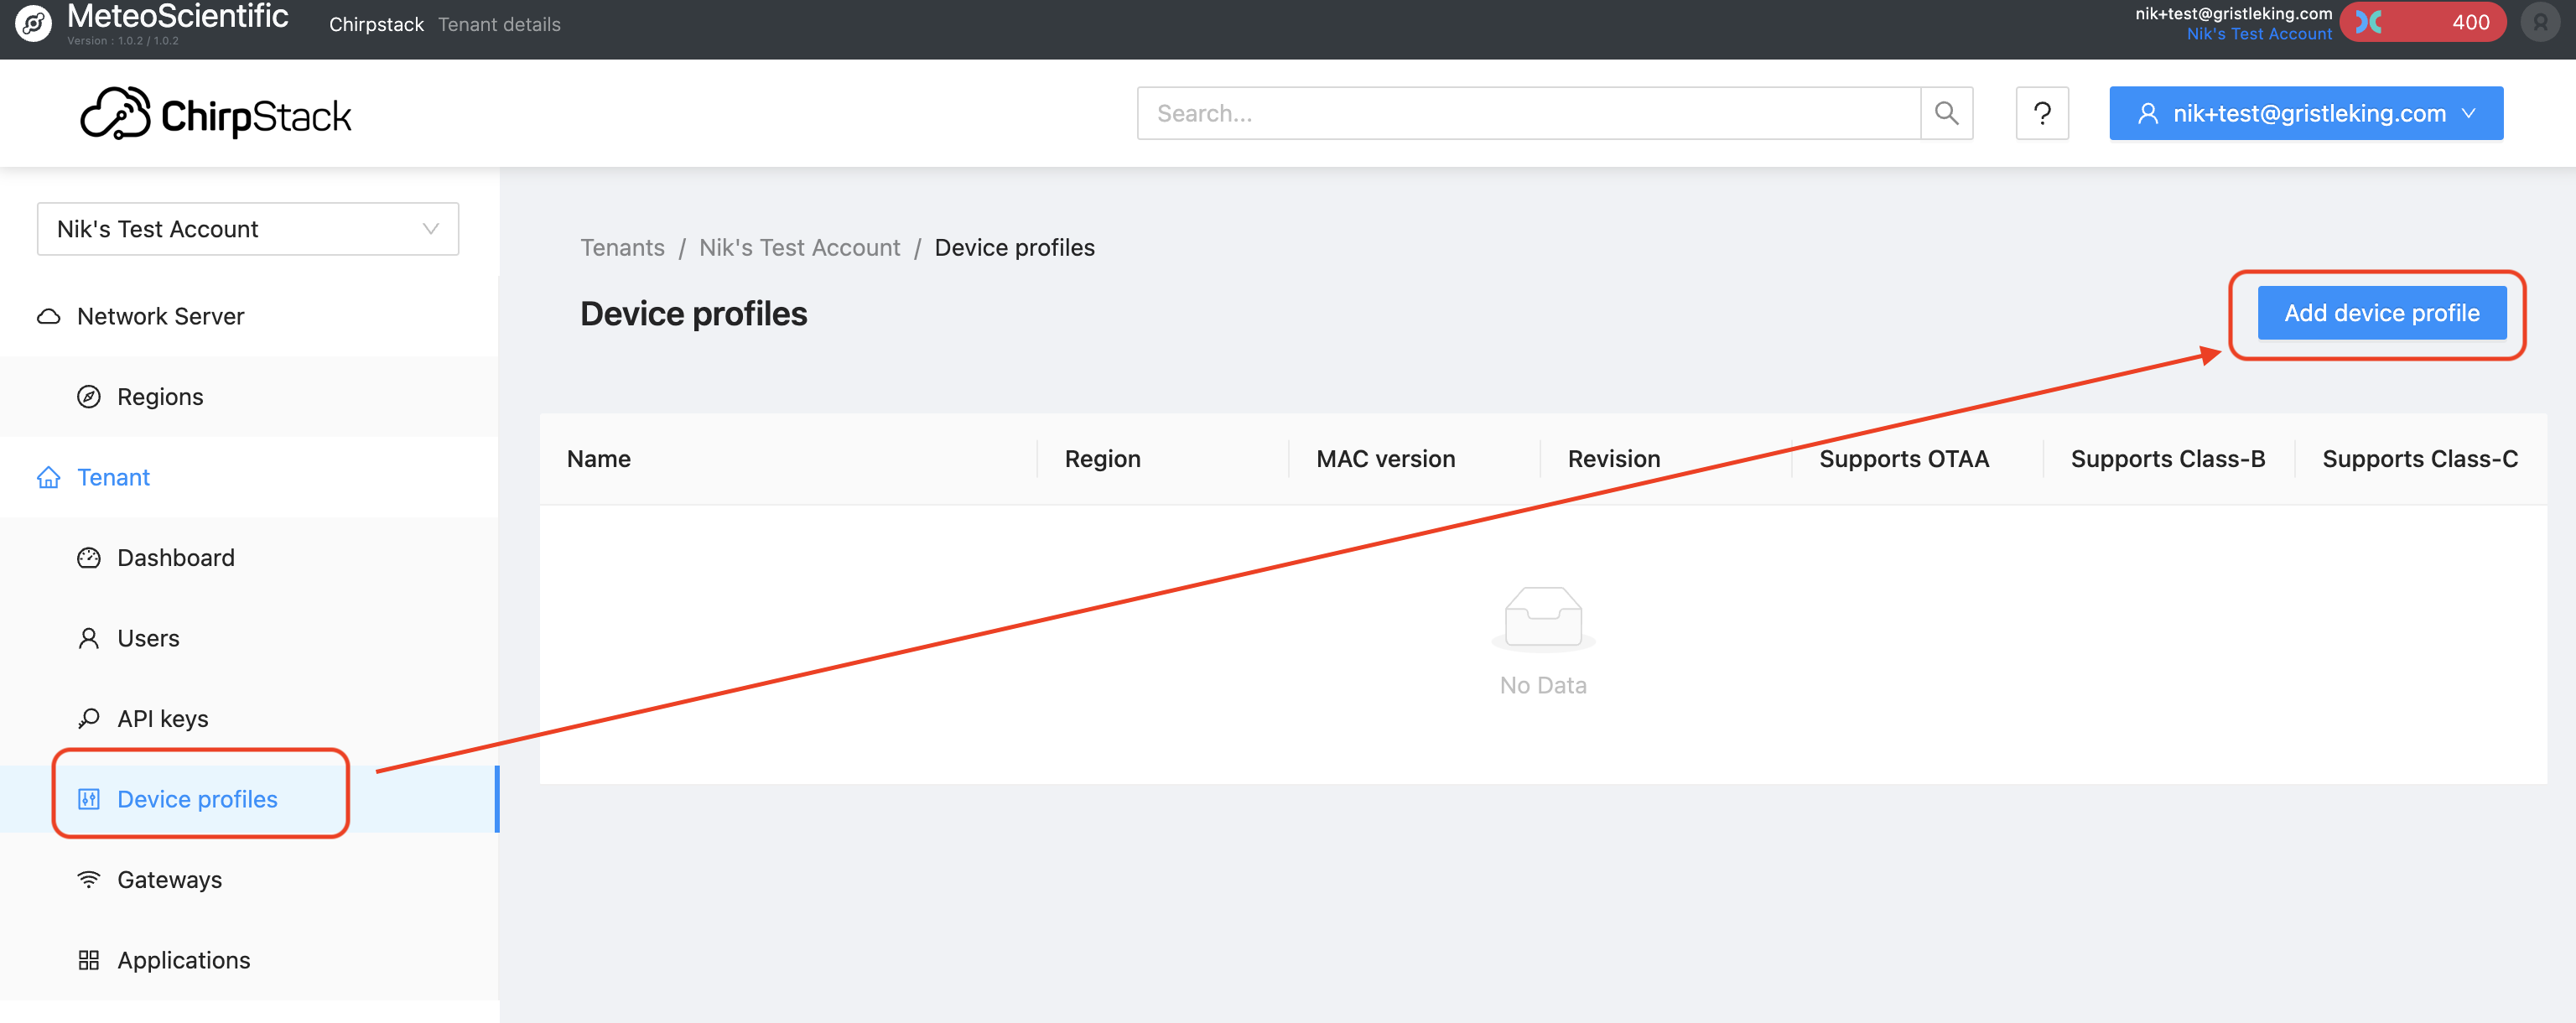Click the search magnifier icon button
The height and width of the screenshot is (1023, 2576).
click(1946, 113)
